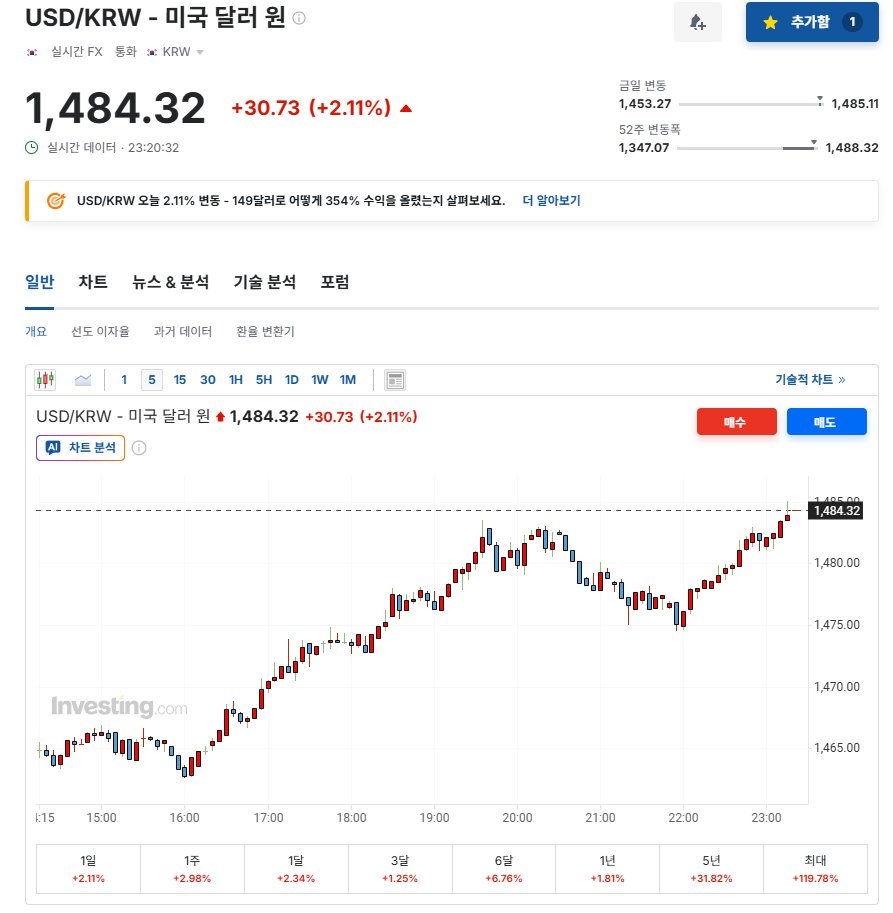This screenshot has width=893, height=913.
Task: Click the info icon beside USD/KRW title
Action: pos(299,18)
